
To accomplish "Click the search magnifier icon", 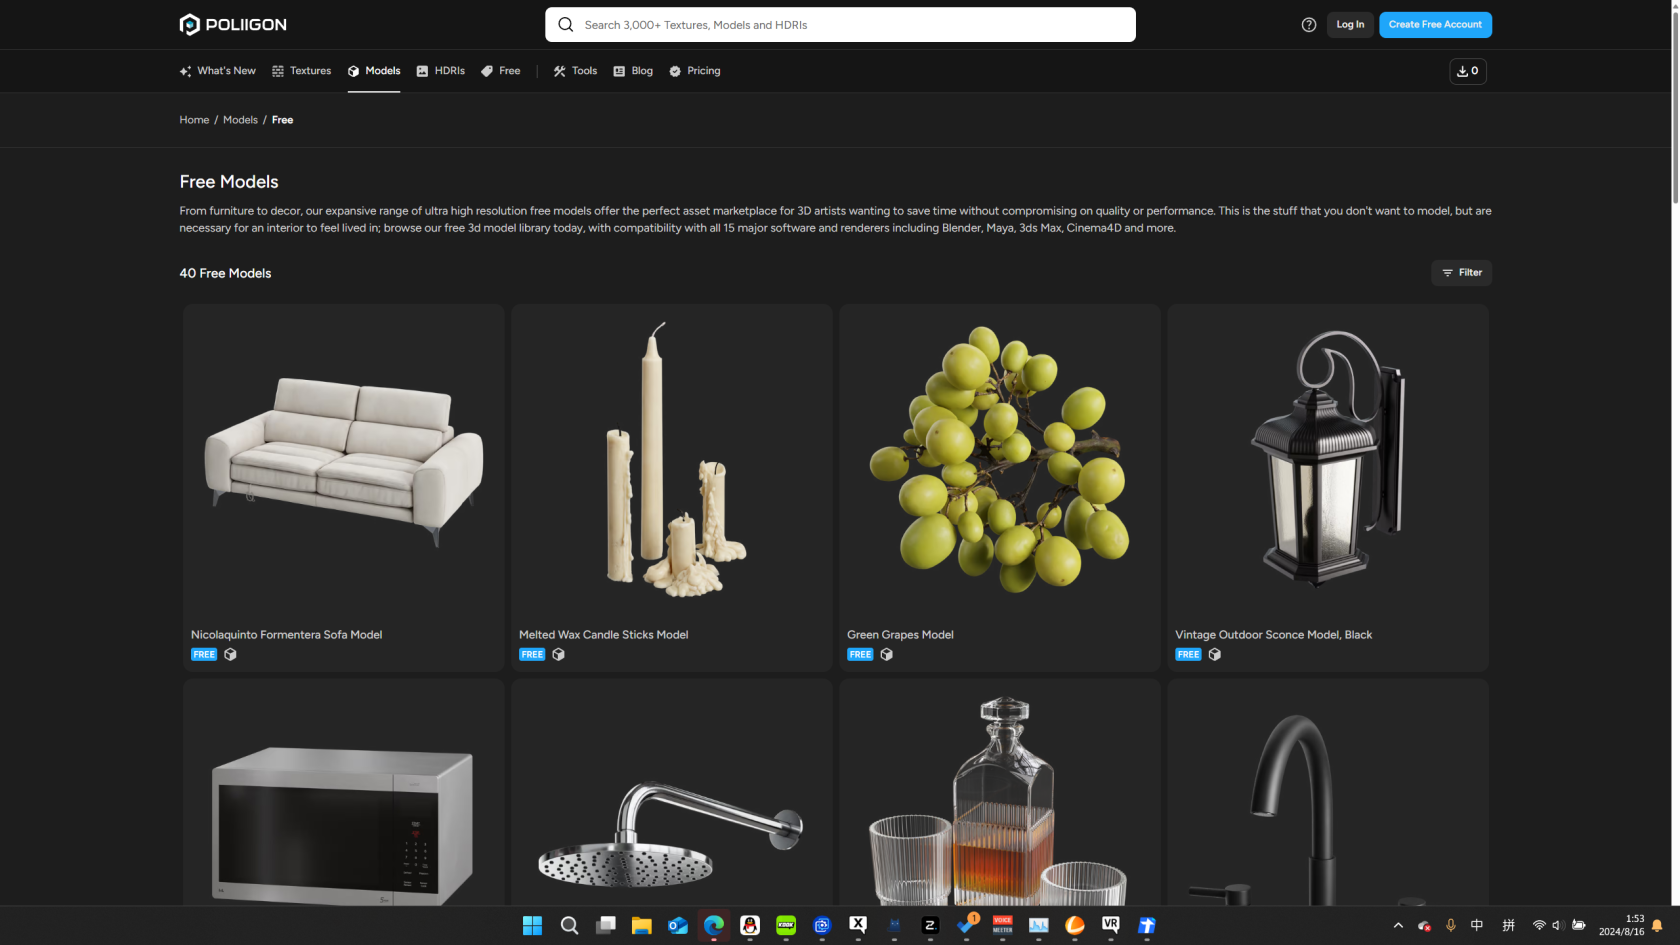I will 566,25.
